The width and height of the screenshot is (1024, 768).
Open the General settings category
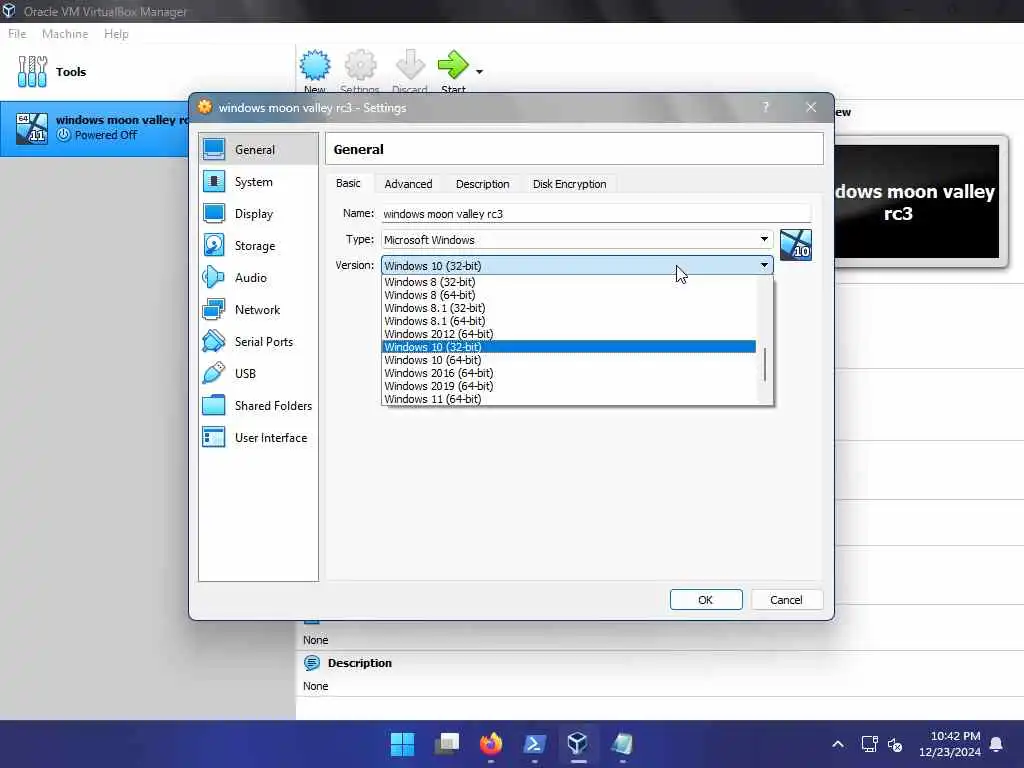(x=258, y=150)
